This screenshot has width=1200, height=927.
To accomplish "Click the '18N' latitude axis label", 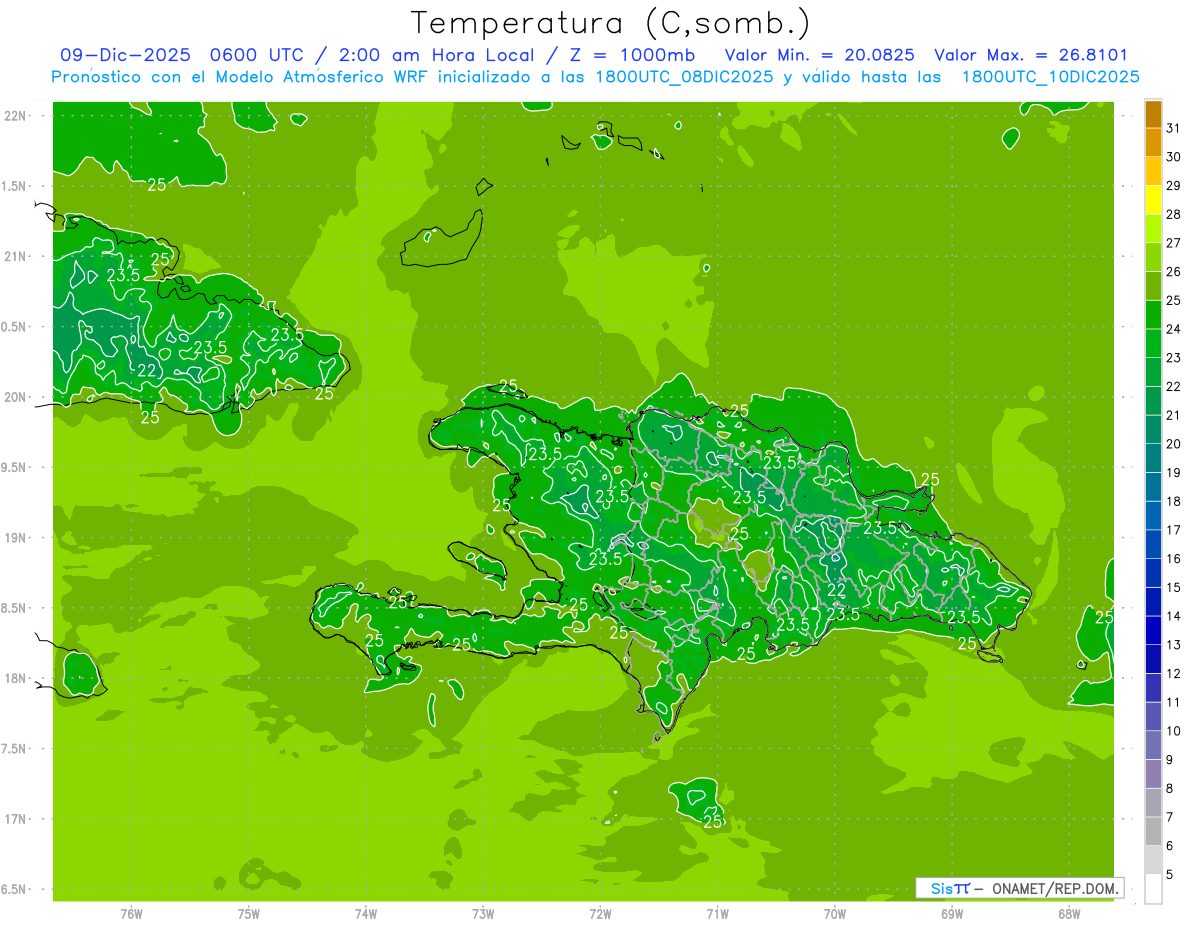I will click(15, 678).
